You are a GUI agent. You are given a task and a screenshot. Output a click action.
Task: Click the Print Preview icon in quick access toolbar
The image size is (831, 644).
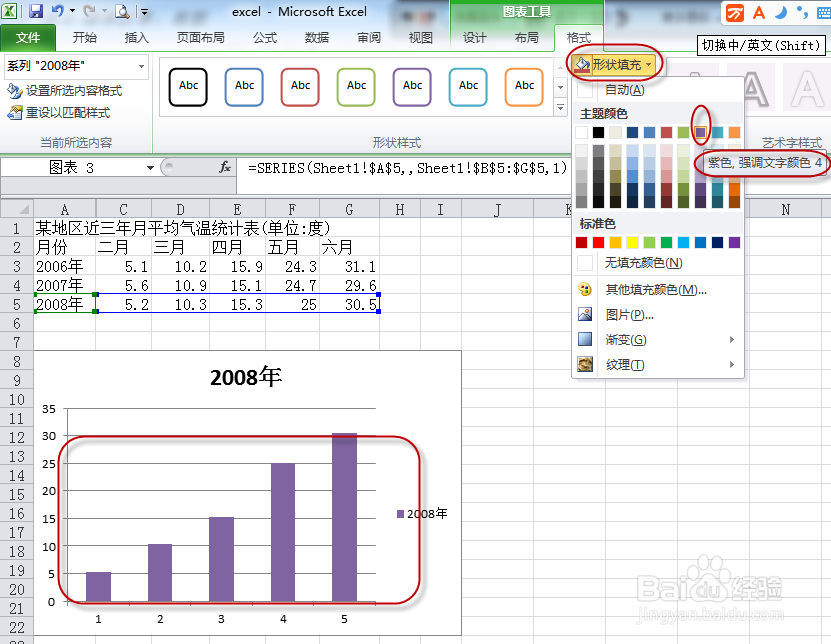click(122, 11)
